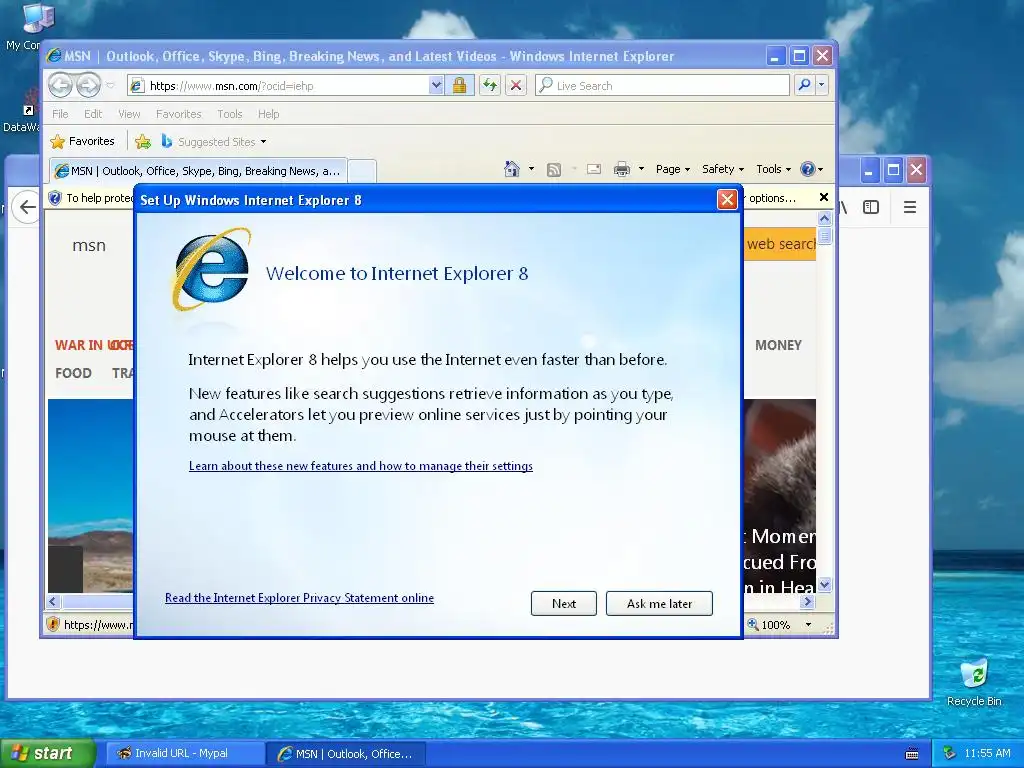Screen dimensions: 1024x768
Task: Click the magnifier Search button
Action: tap(805, 85)
